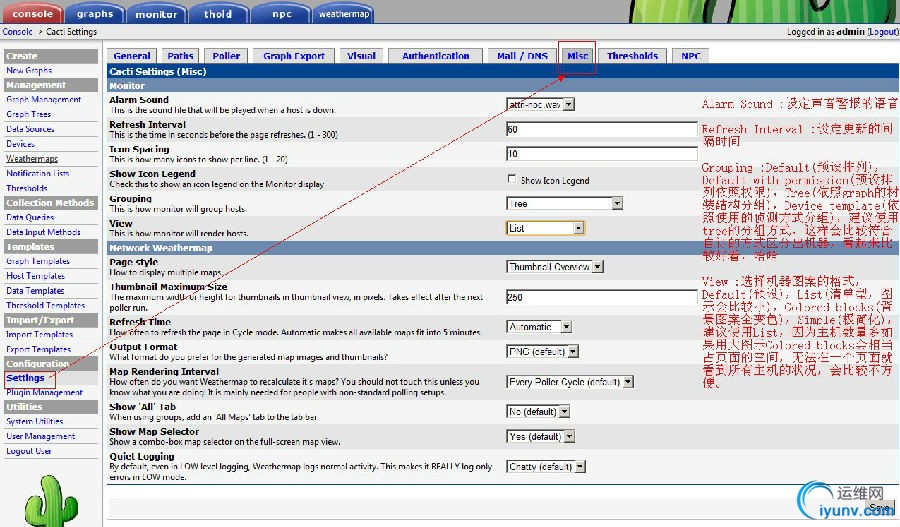Screen dimensions: 900x527
Task: Open Import Templates in the sidebar
Action: tap(39, 335)
